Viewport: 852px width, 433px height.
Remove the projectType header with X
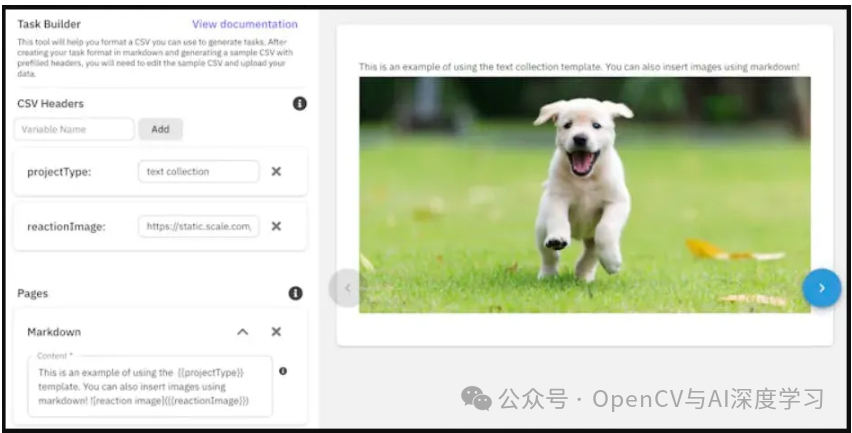point(276,171)
